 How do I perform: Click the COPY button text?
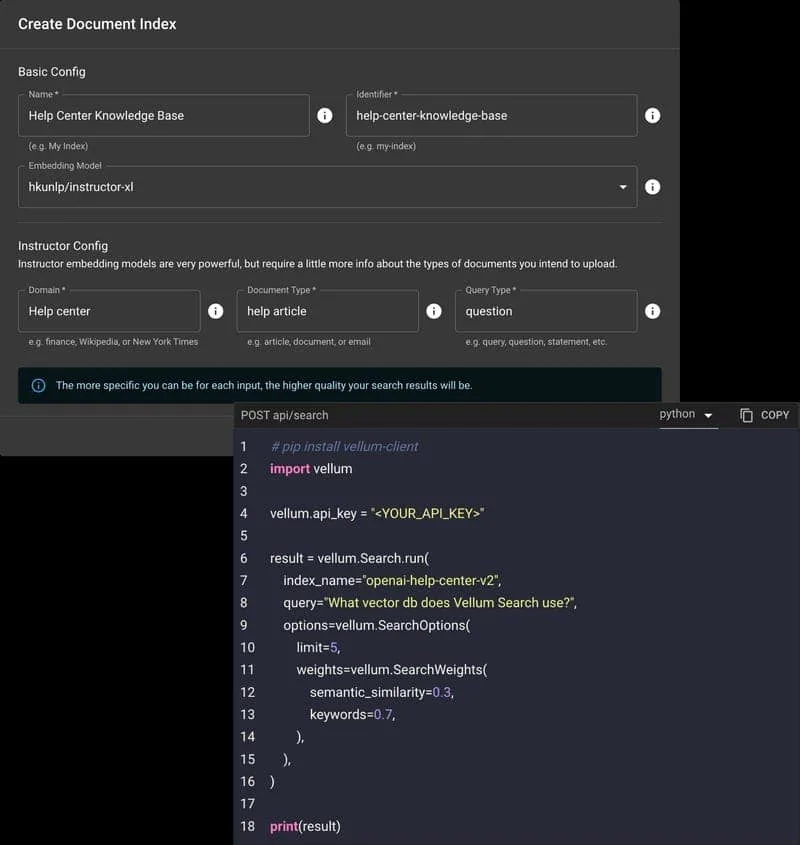coord(775,415)
